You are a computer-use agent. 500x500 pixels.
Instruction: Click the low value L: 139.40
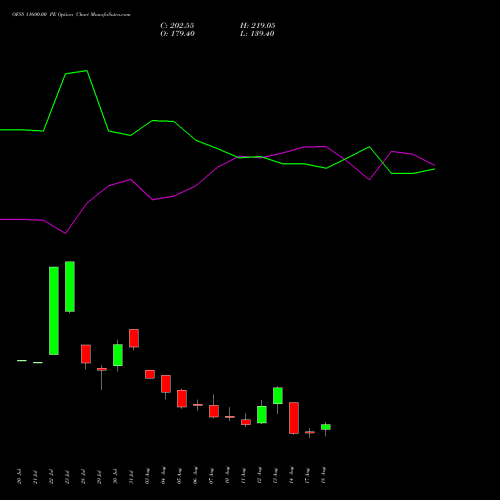(257, 34)
